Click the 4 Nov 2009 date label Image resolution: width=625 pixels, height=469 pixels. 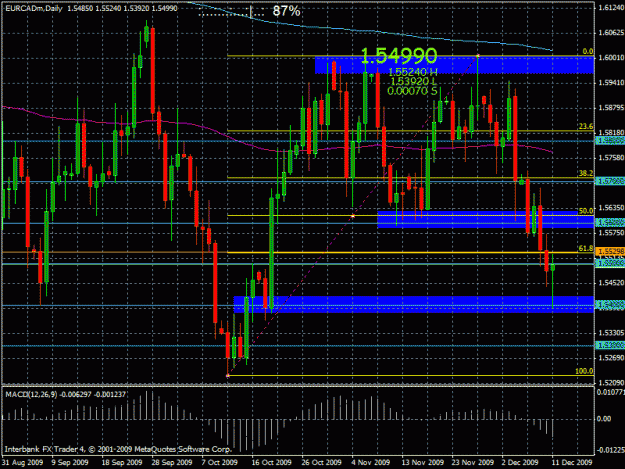371,462
